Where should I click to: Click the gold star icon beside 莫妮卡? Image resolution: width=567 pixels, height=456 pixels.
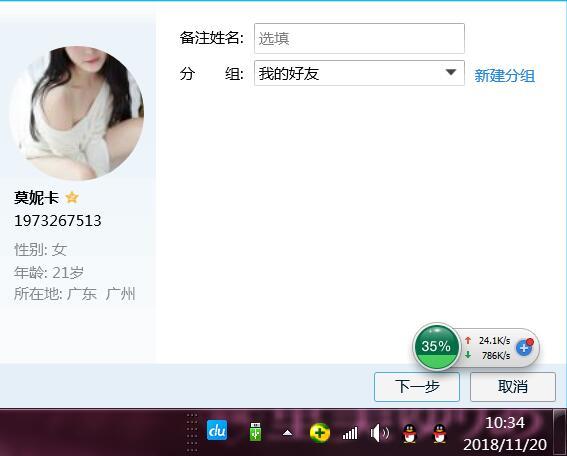click(72, 197)
